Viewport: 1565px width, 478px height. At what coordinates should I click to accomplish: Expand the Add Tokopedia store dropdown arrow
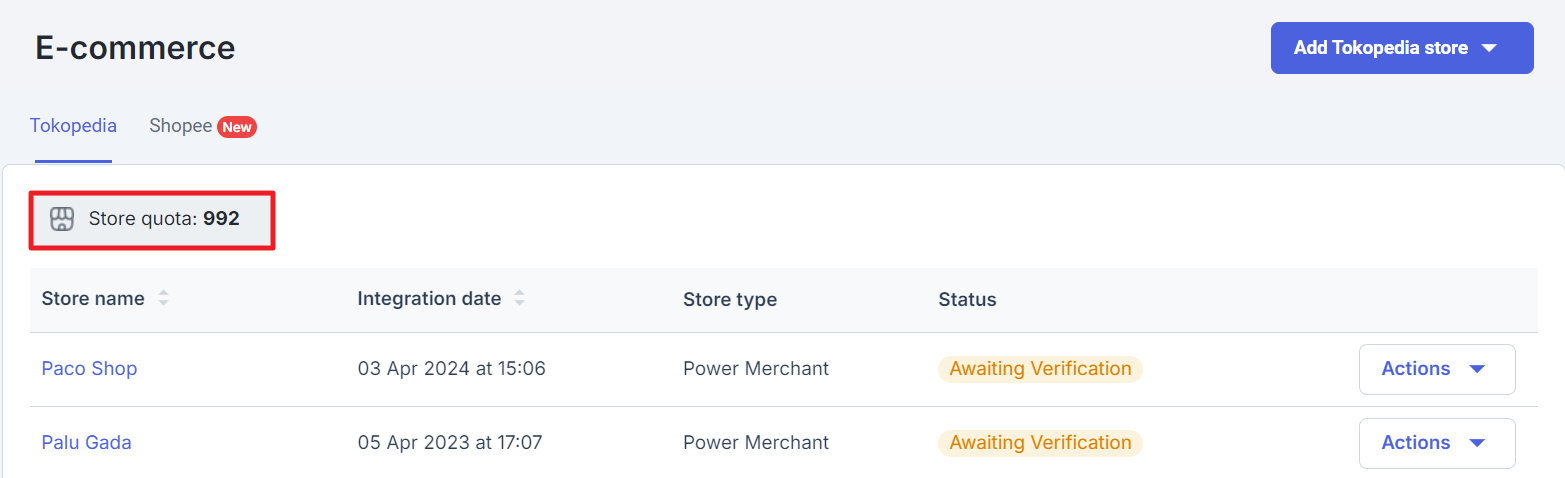tap(1489, 48)
